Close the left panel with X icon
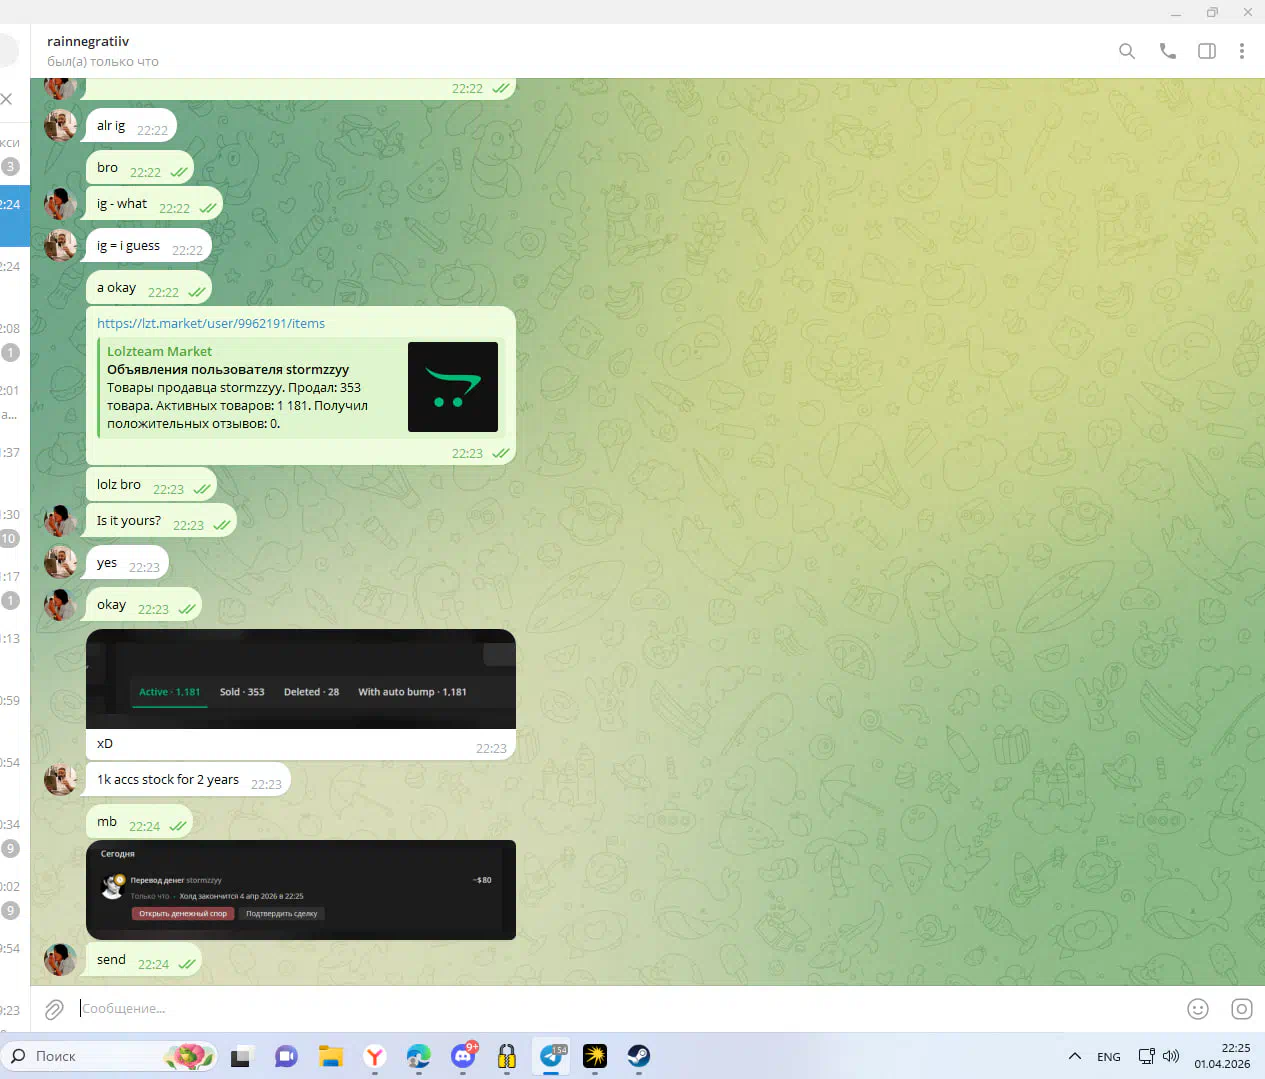This screenshot has height=1079, width=1265. point(7,98)
